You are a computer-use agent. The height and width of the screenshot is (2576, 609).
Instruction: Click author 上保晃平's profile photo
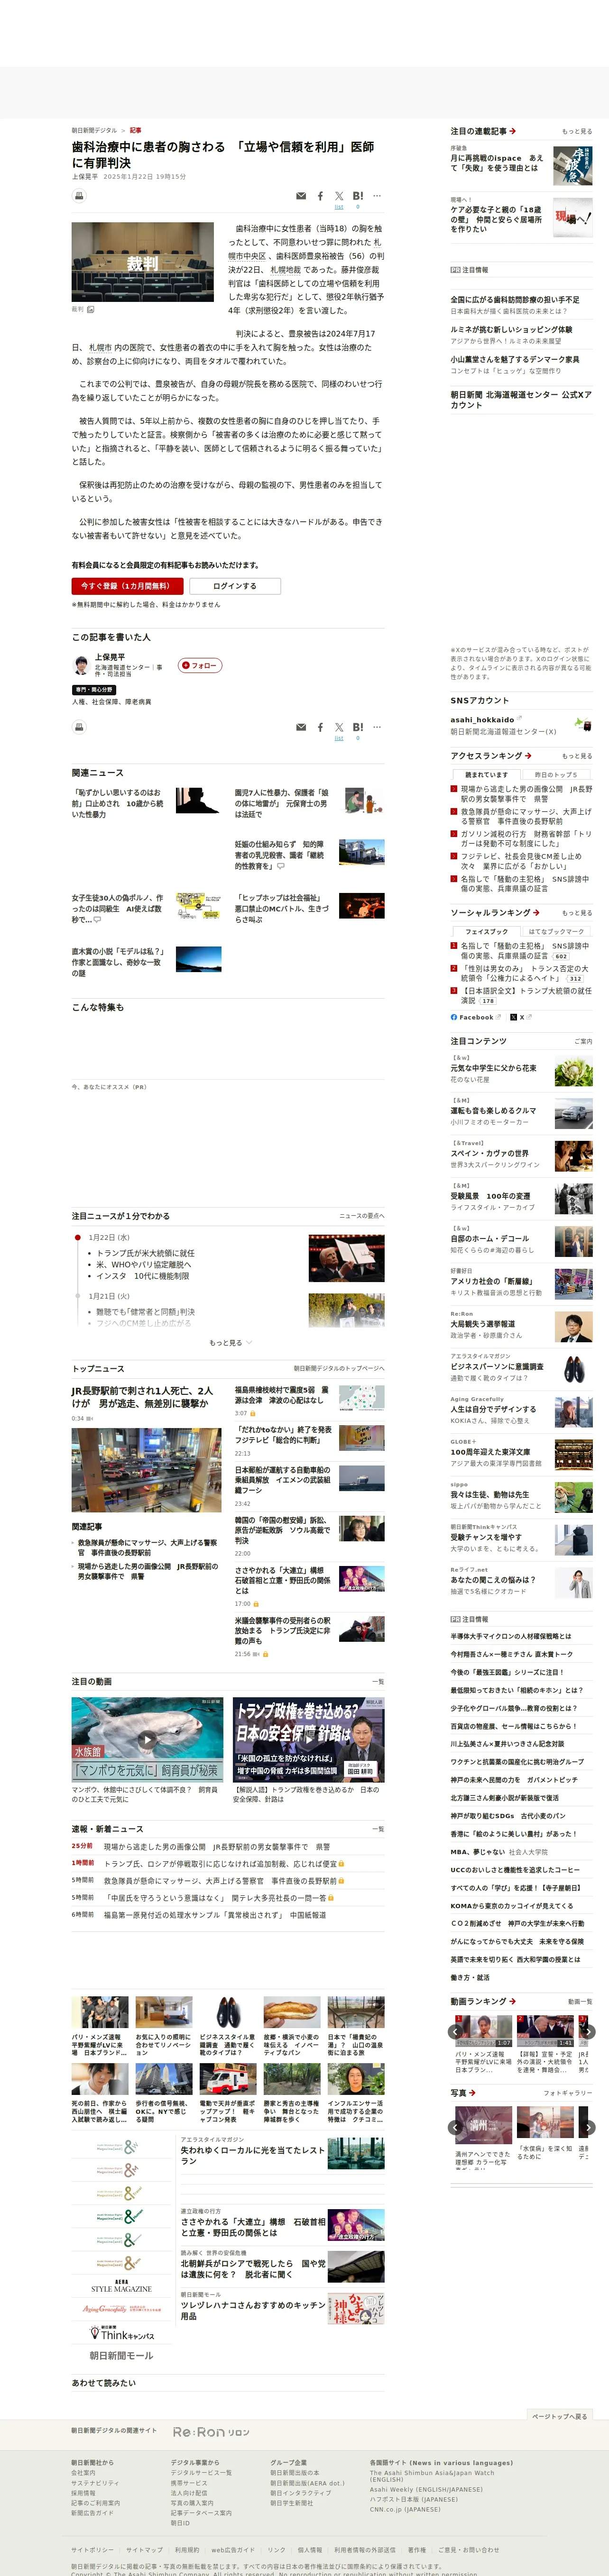tap(81, 665)
